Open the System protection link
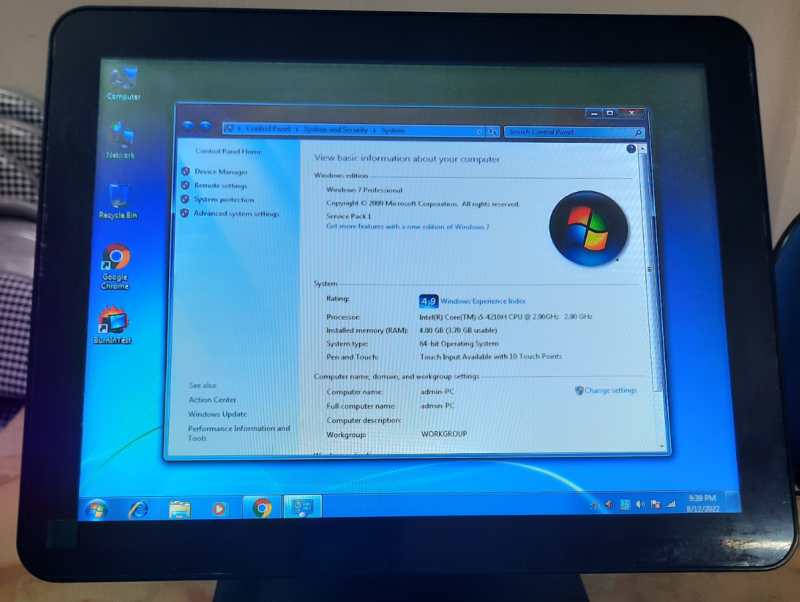 pyautogui.click(x=223, y=199)
